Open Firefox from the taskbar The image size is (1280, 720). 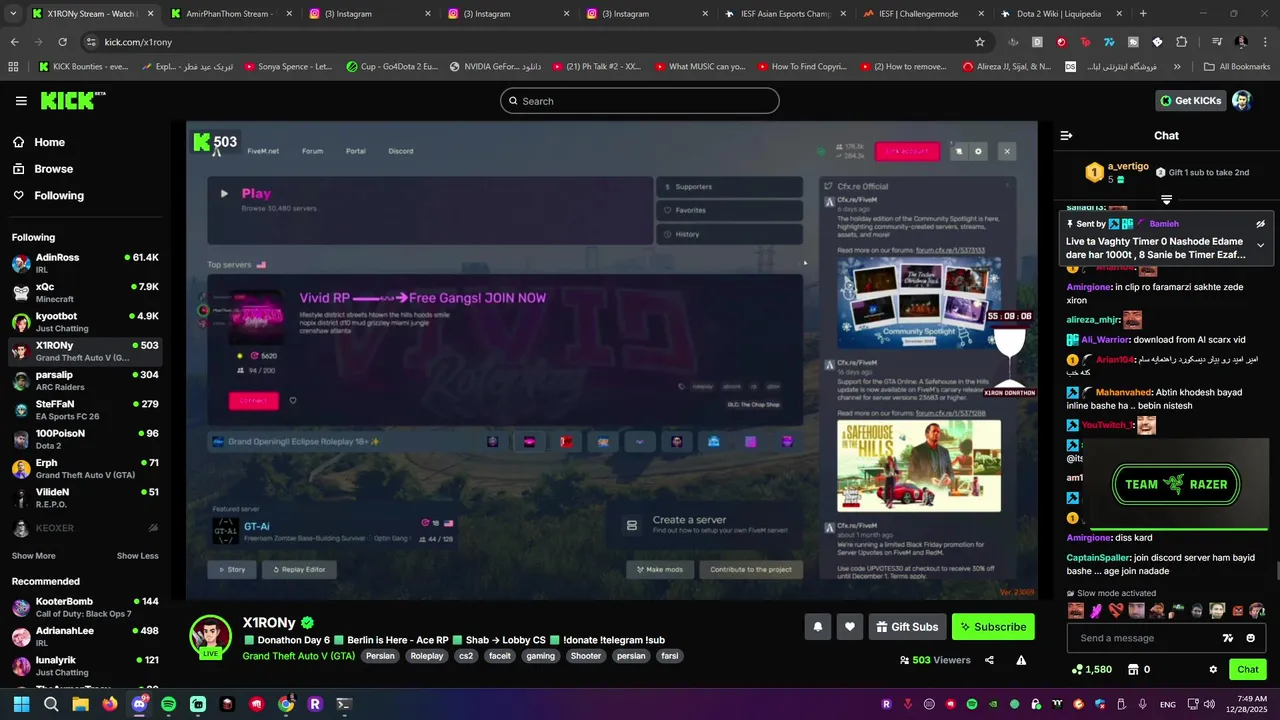pos(110,704)
